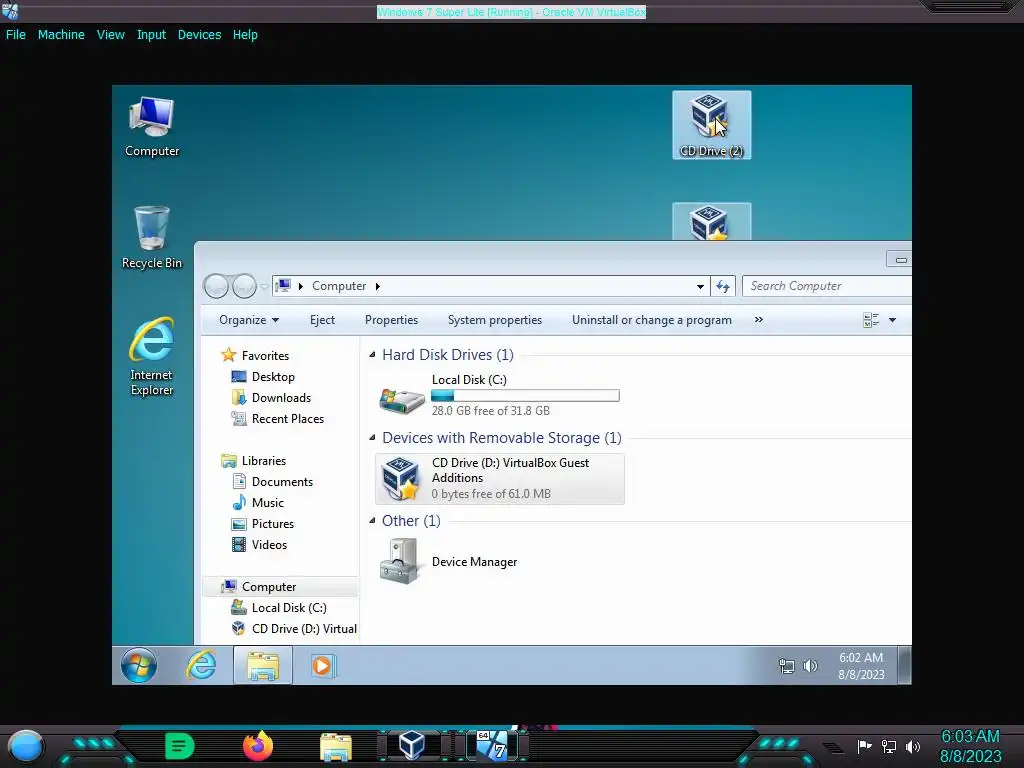
Task: Select the Device Manager icon
Action: (400, 561)
